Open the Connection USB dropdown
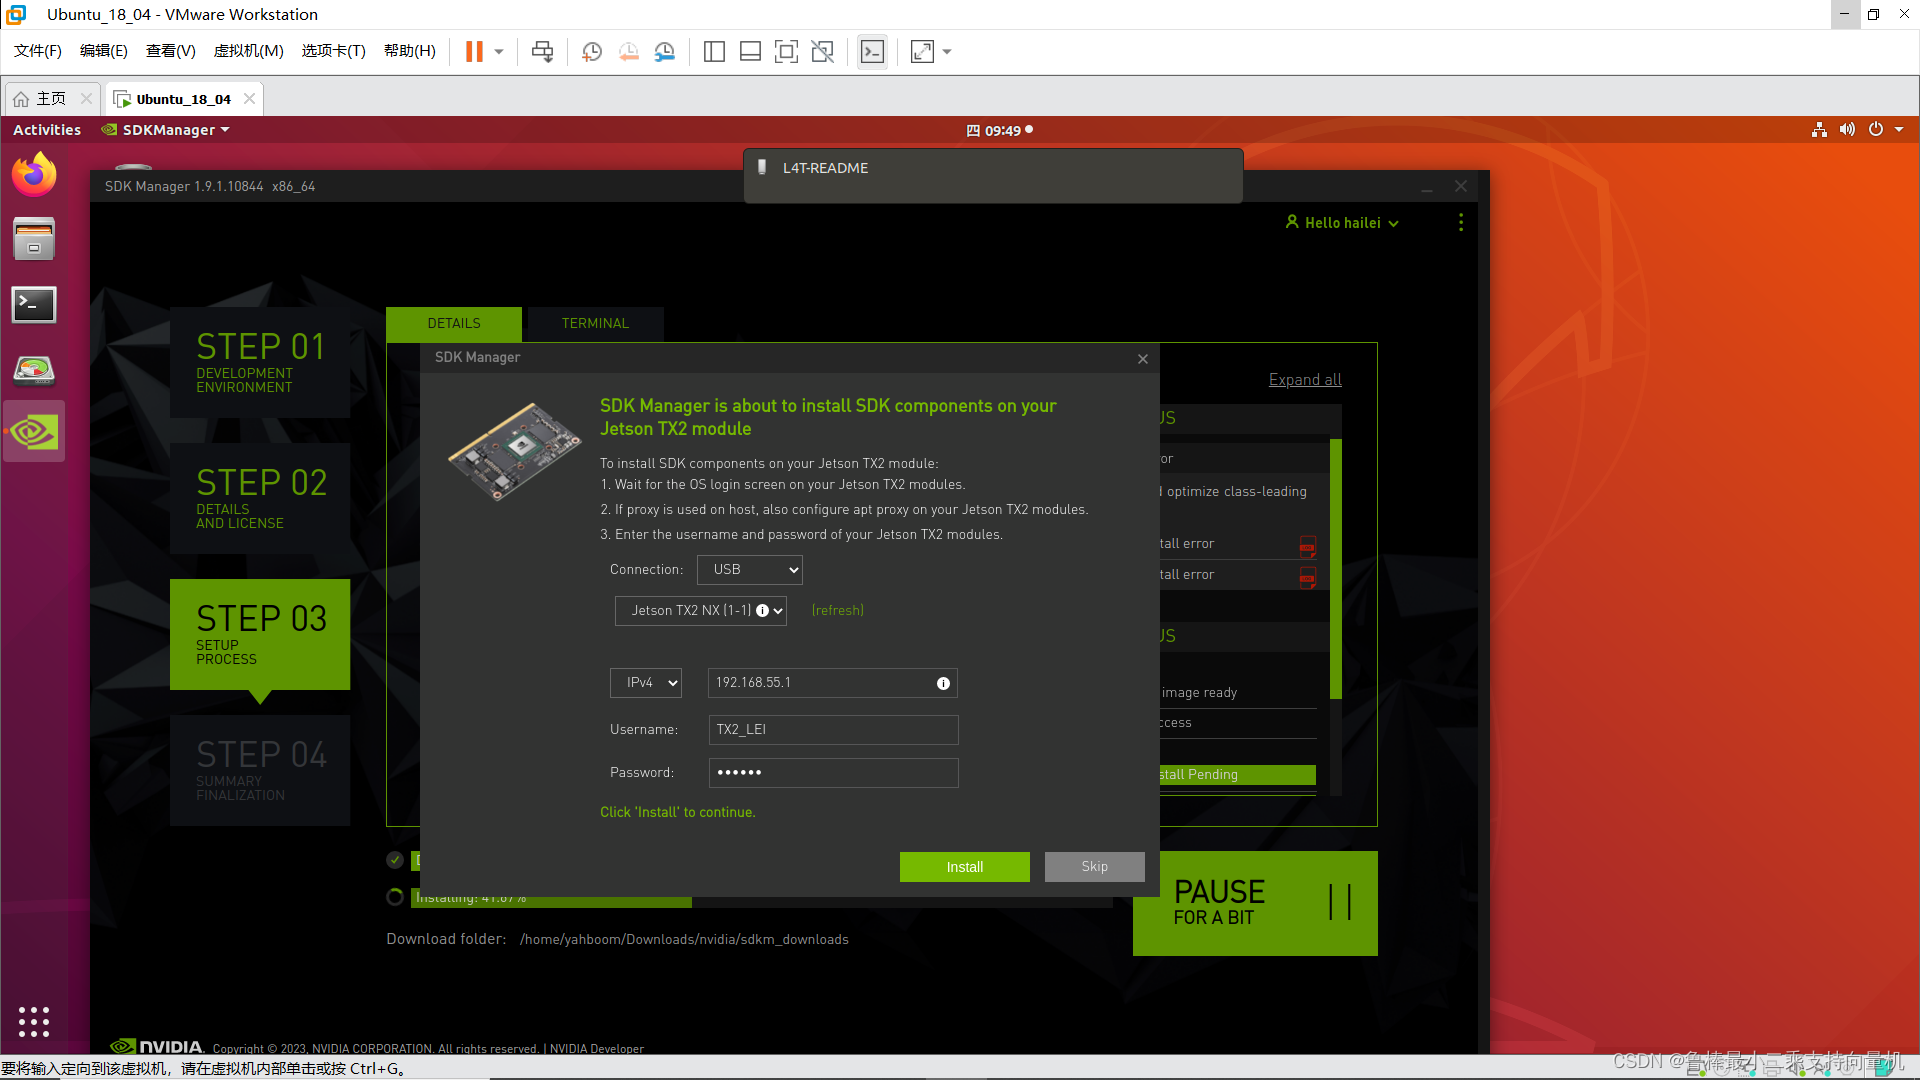The width and height of the screenshot is (1920, 1080). (x=750, y=570)
